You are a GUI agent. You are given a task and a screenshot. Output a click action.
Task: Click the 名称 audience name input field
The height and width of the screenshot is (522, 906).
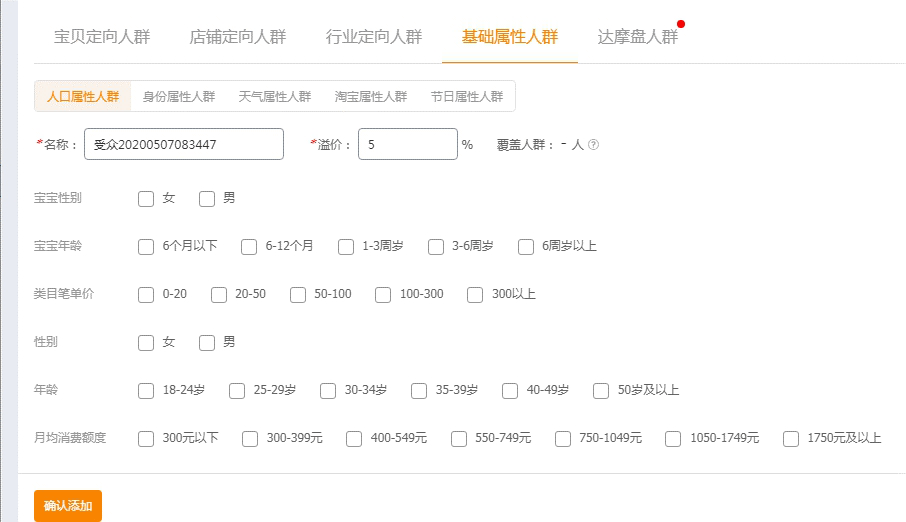184,144
